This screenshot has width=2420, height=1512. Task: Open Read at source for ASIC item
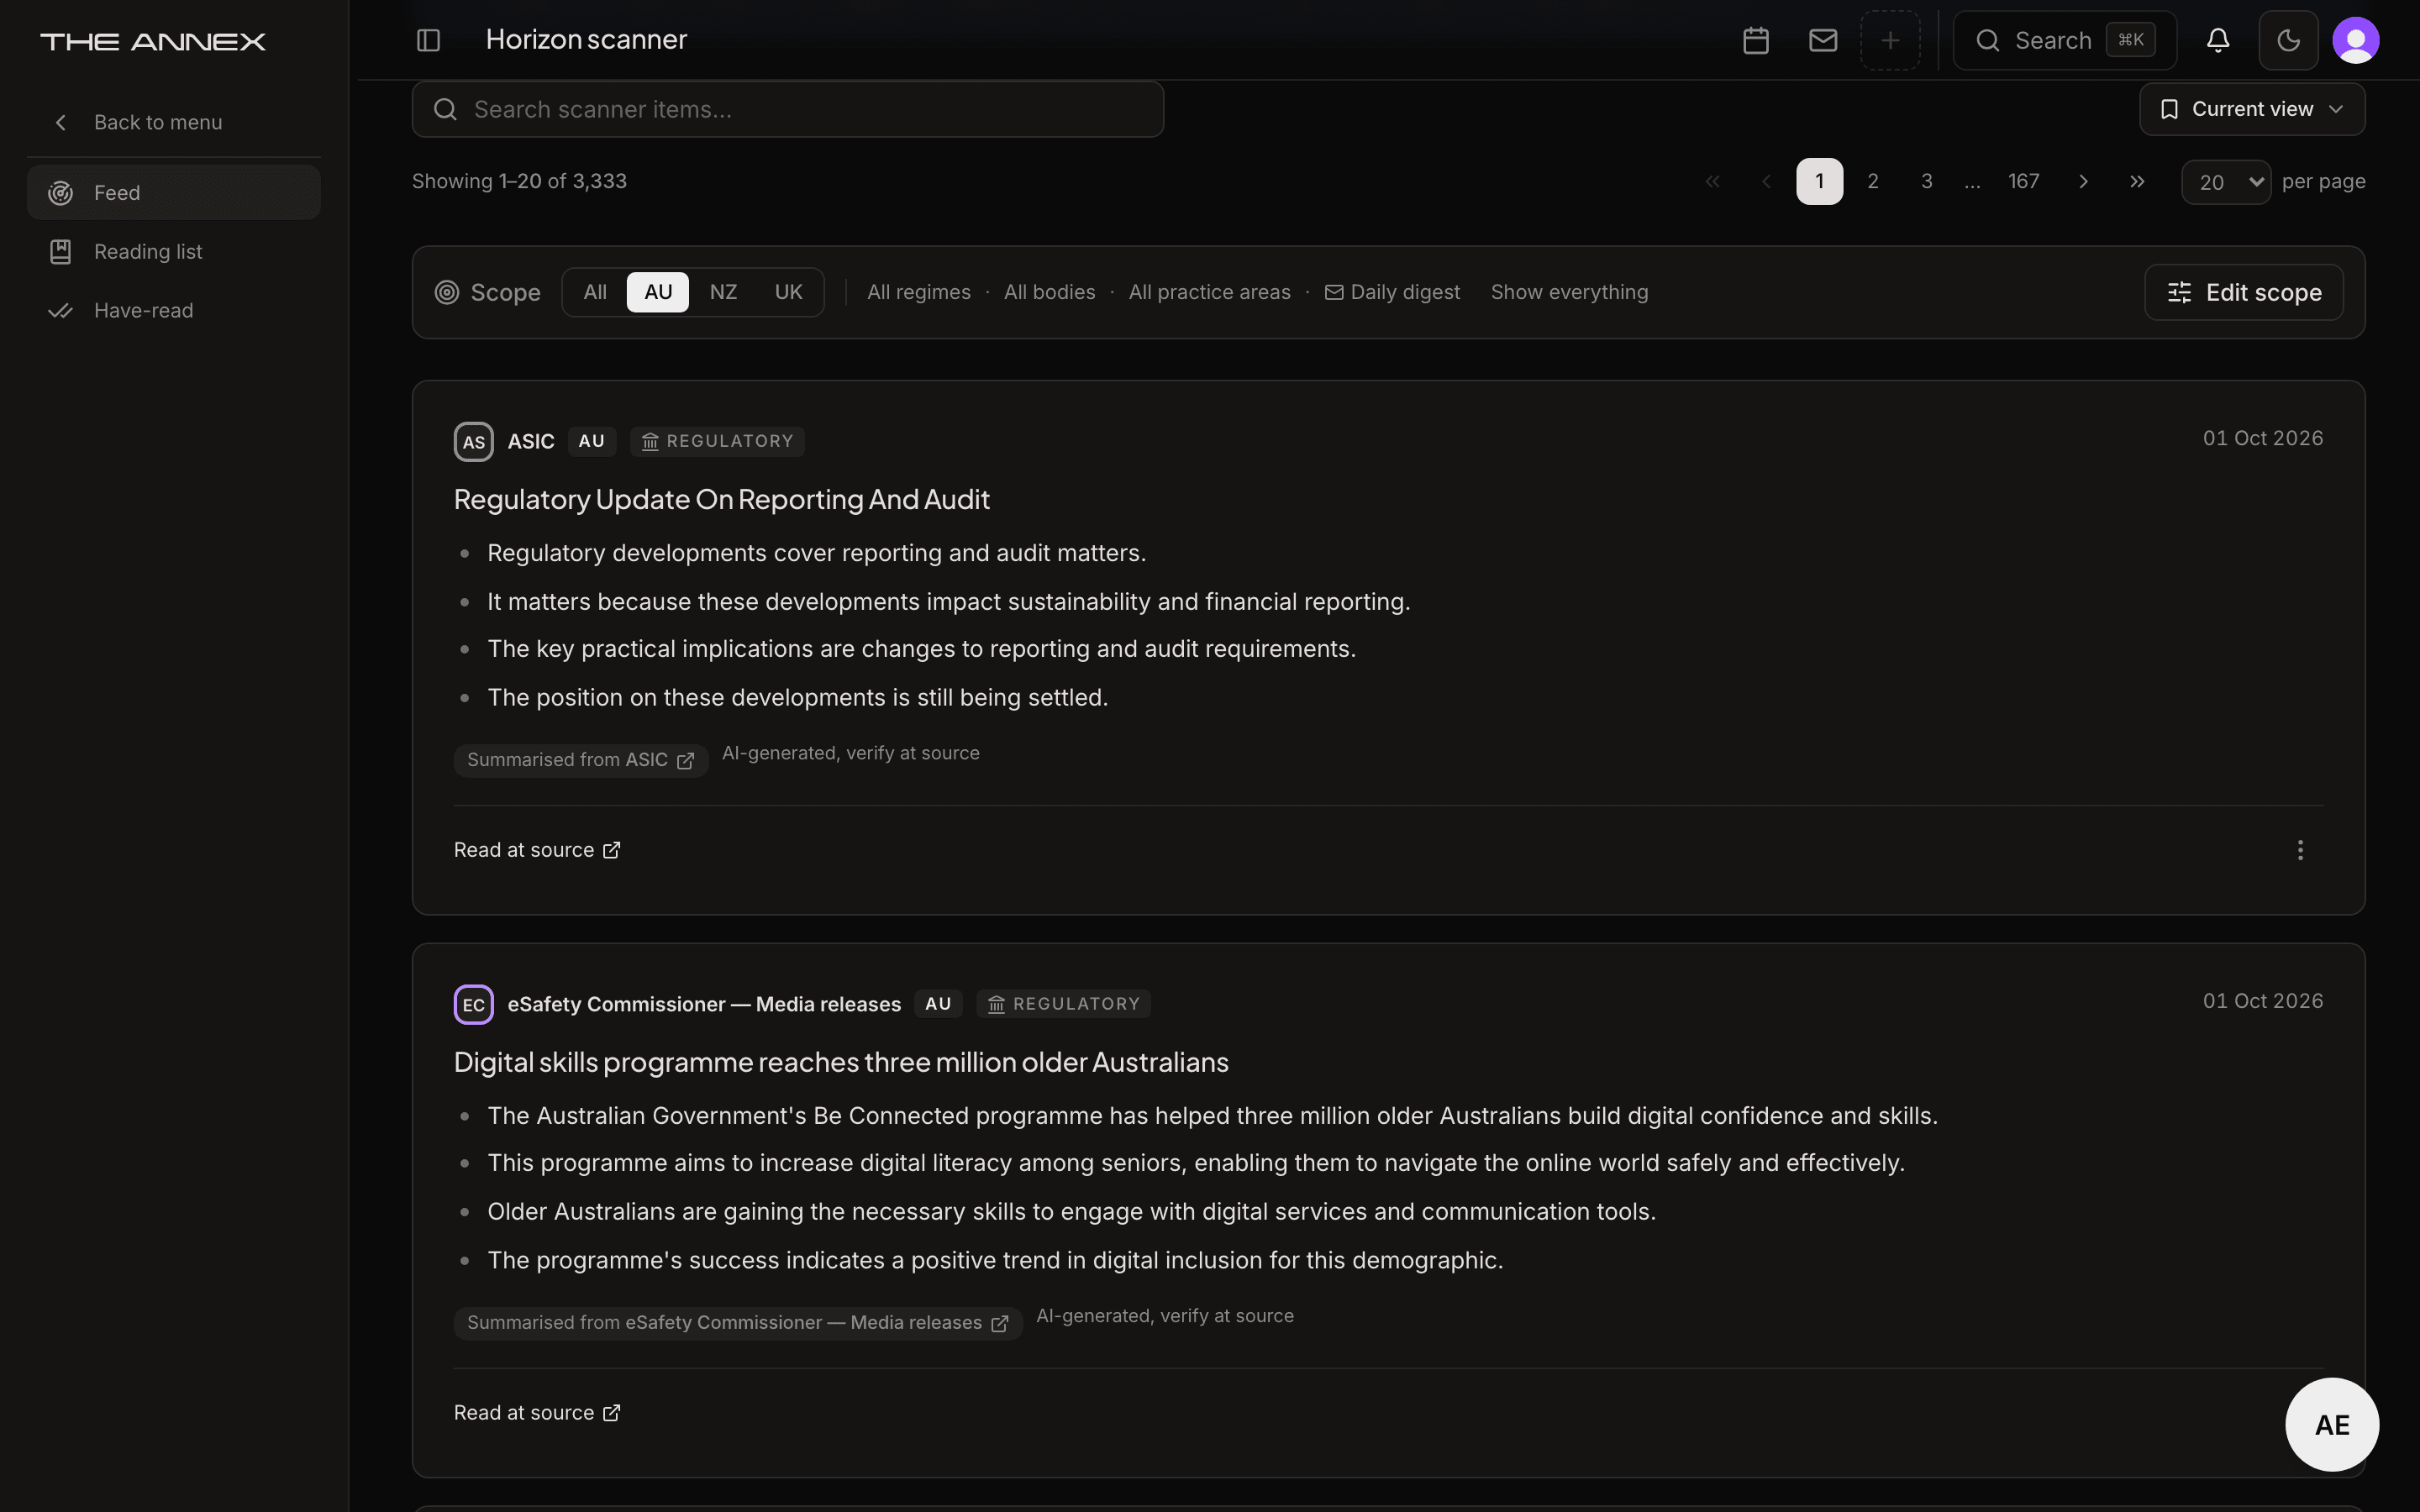[537, 850]
